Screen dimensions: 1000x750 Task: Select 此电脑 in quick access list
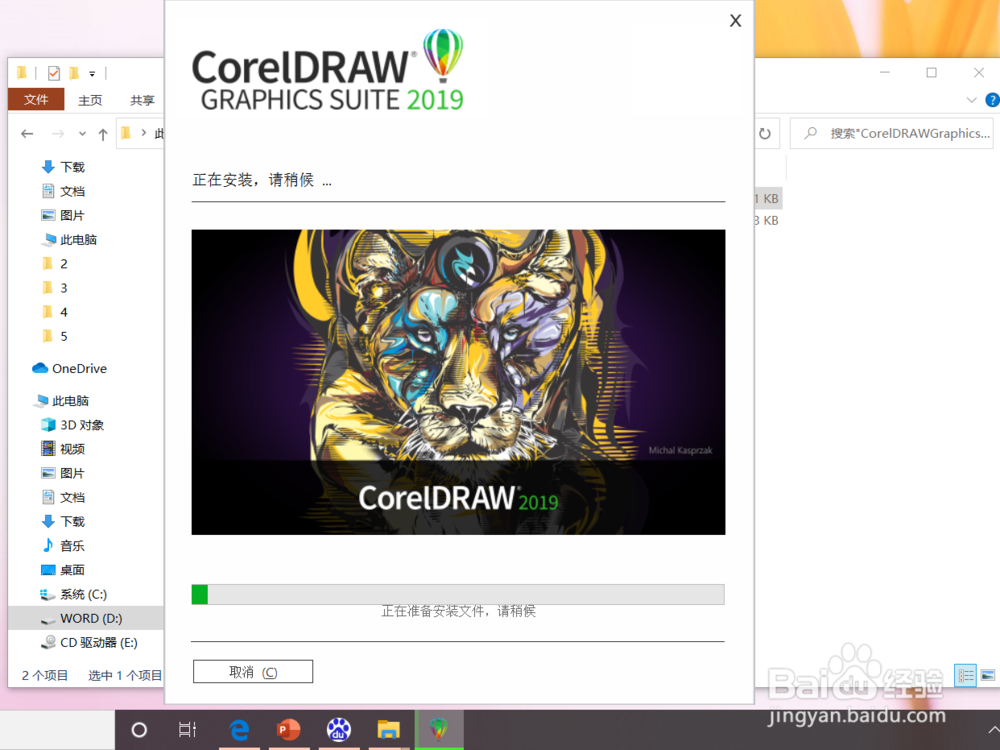pos(69,240)
